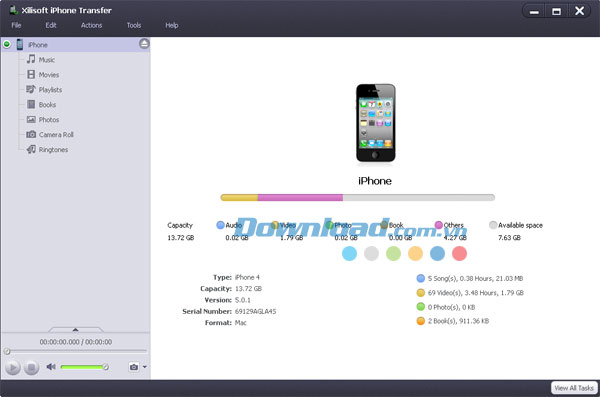Viewport: 600px width, 397px height.
Task: Click the Ringtones icon
Action: (x=31, y=149)
